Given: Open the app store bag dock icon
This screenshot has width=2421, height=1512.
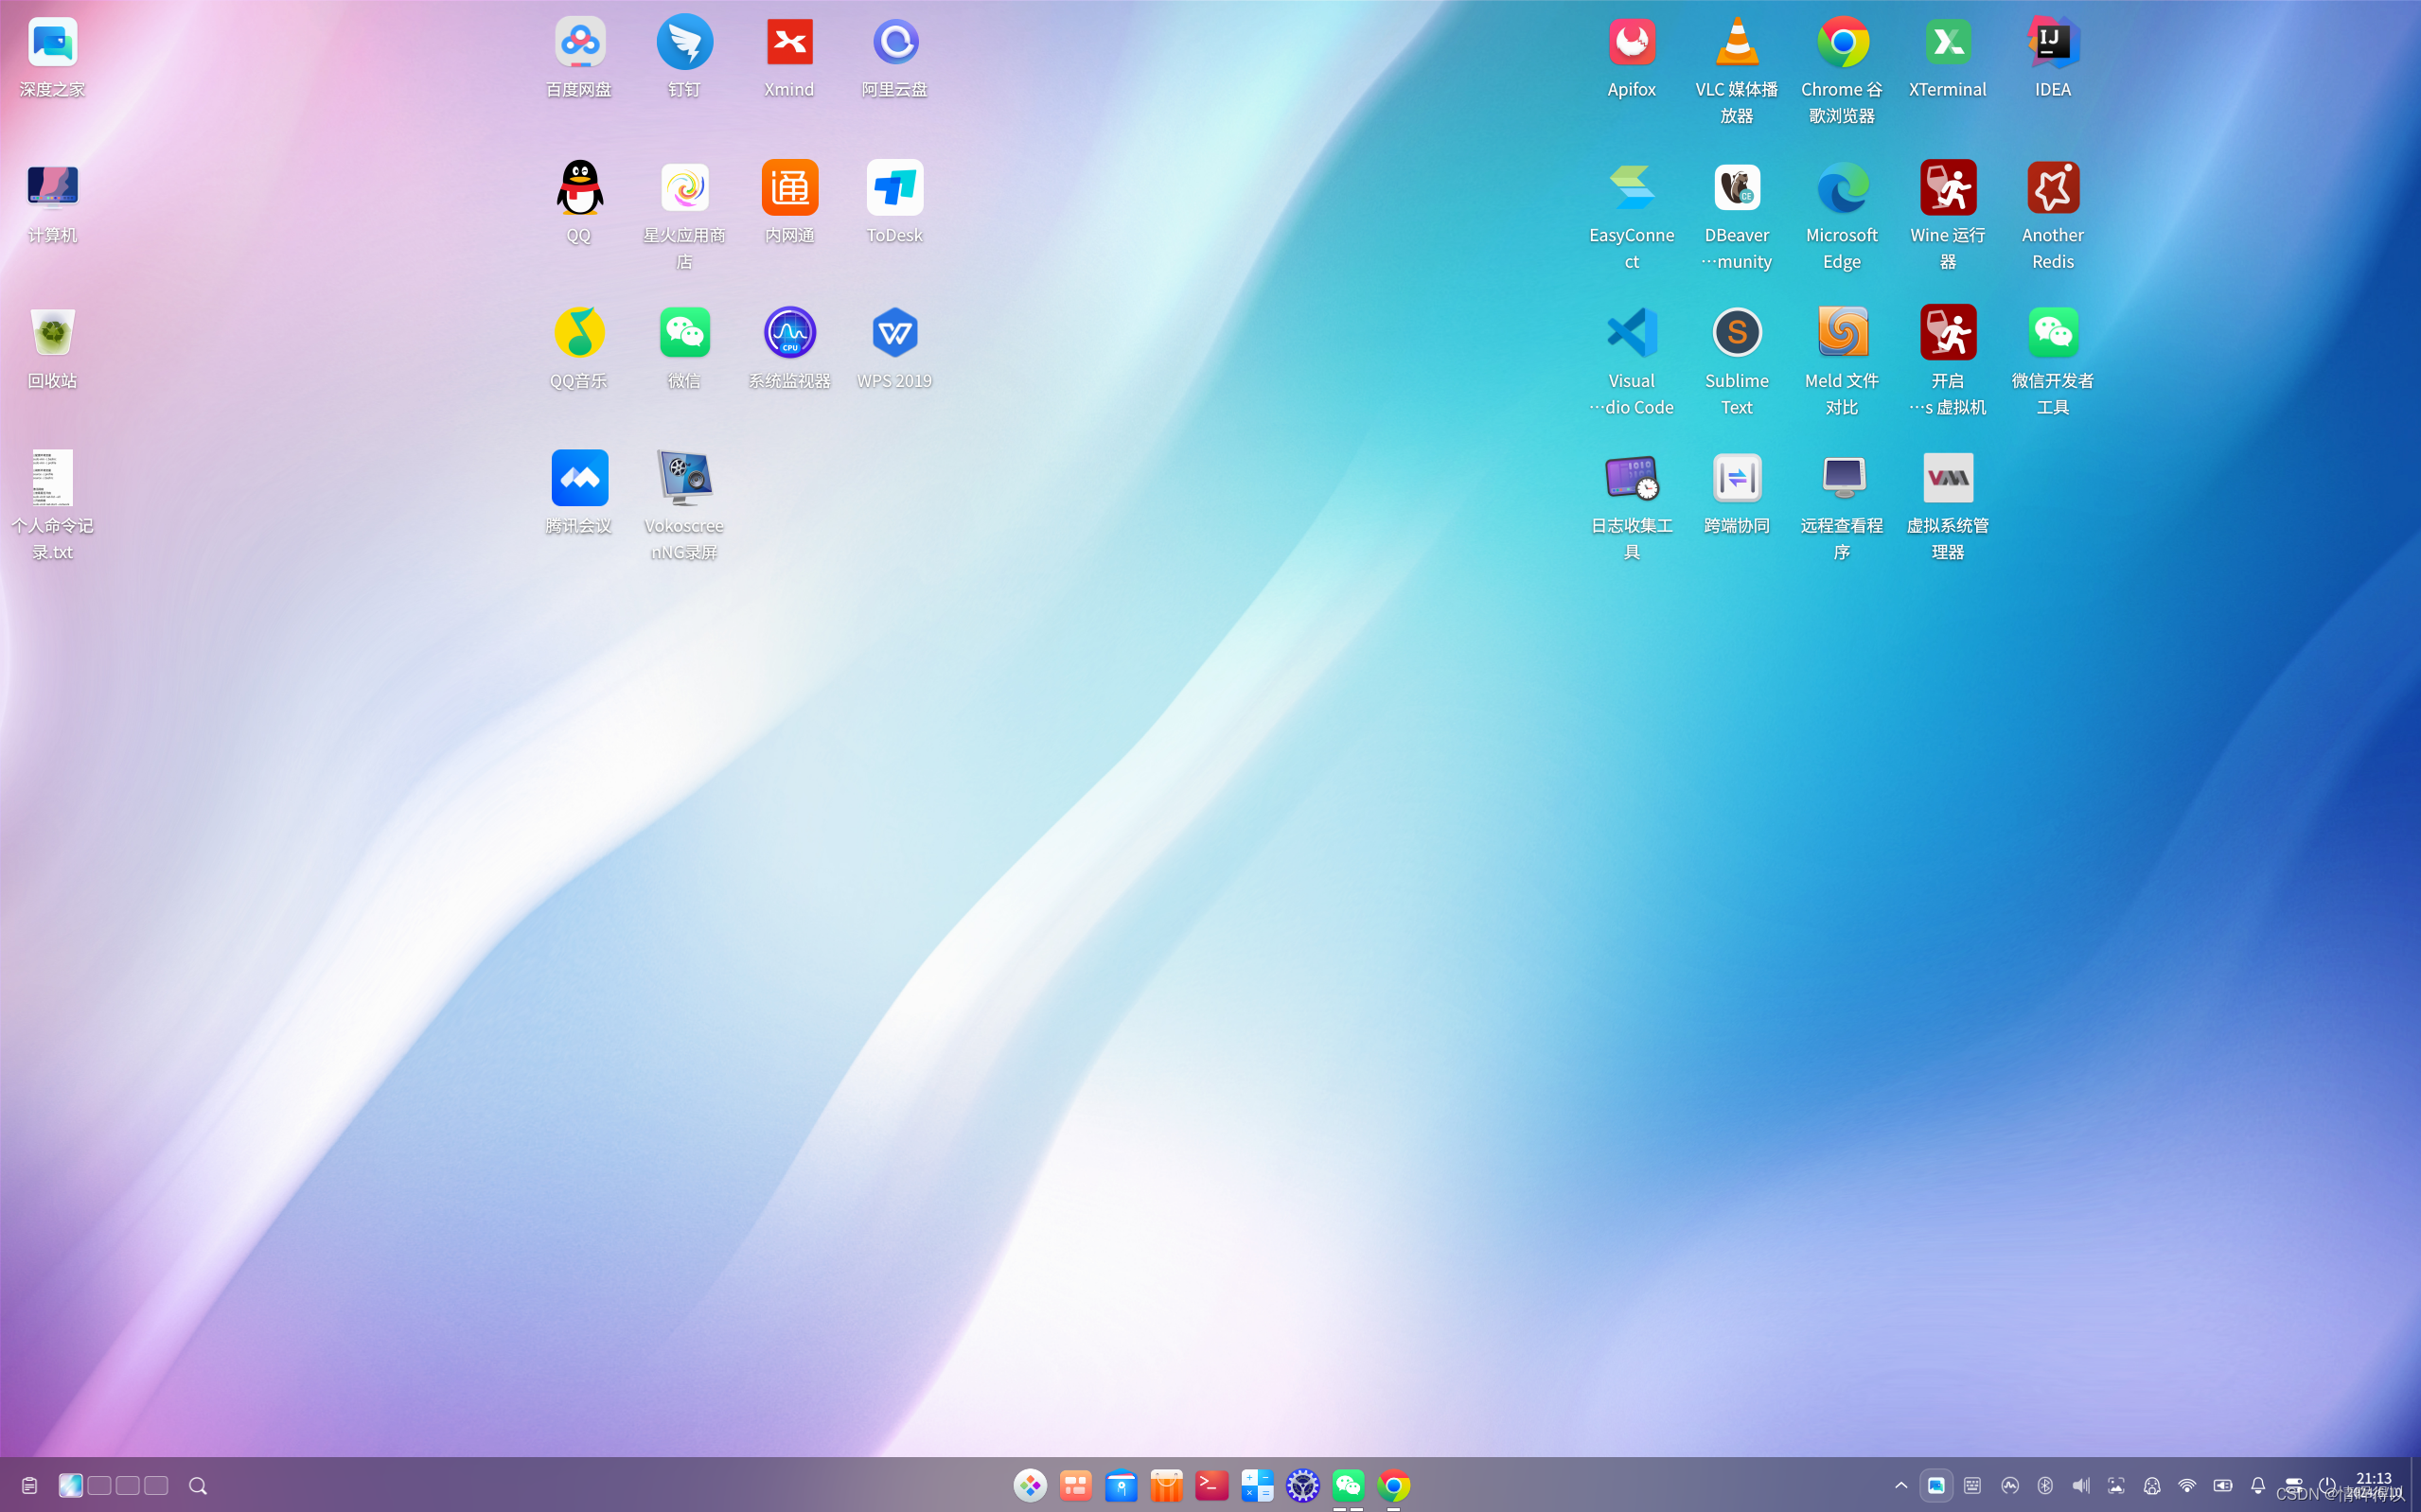Looking at the screenshot, I should (x=1167, y=1486).
